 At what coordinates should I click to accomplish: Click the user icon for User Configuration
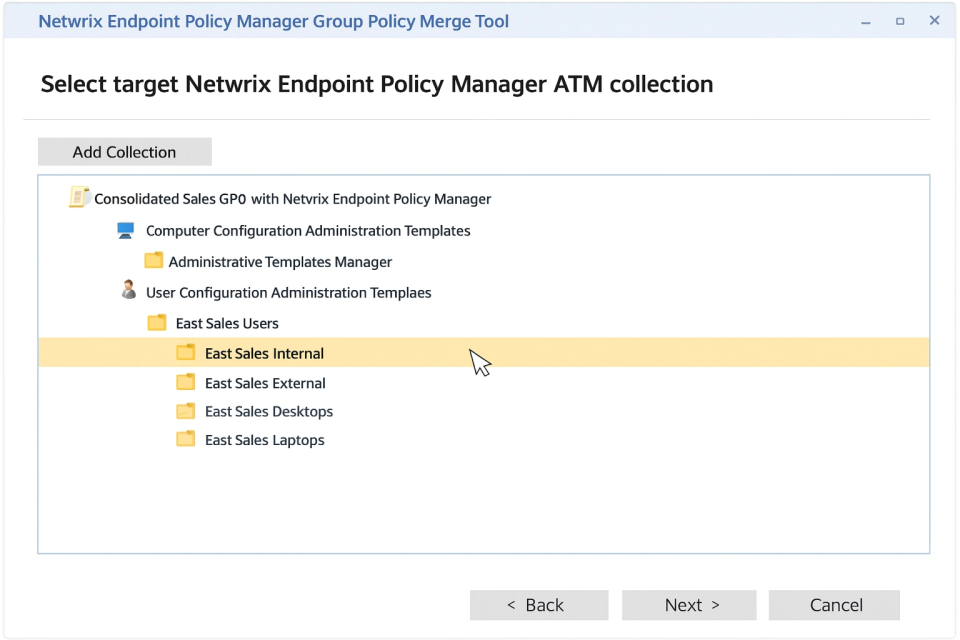click(128, 291)
